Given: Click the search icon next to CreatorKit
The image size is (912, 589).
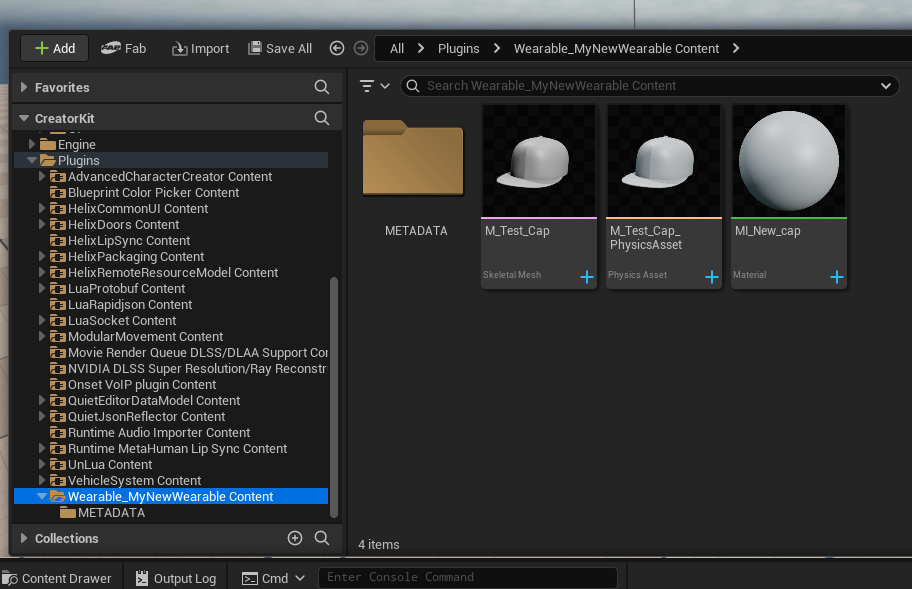Looking at the screenshot, I should point(322,118).
